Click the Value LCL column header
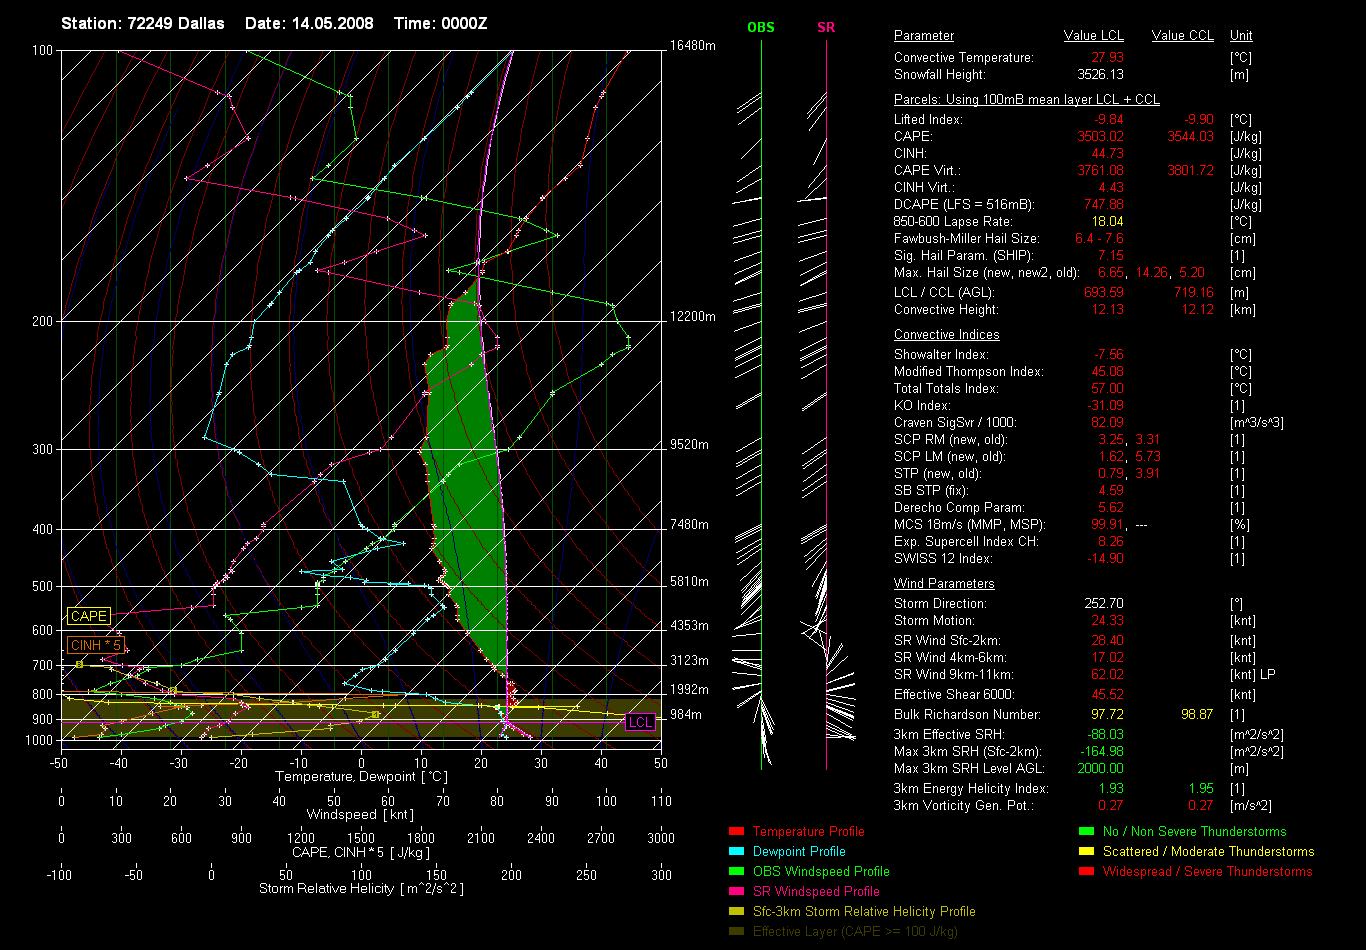This screenshot has width=1366, height=950. tap(1094, 36)
